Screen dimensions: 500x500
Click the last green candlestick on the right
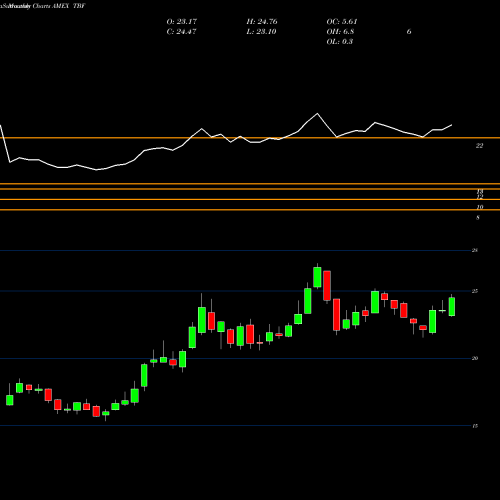coord(452,306)
